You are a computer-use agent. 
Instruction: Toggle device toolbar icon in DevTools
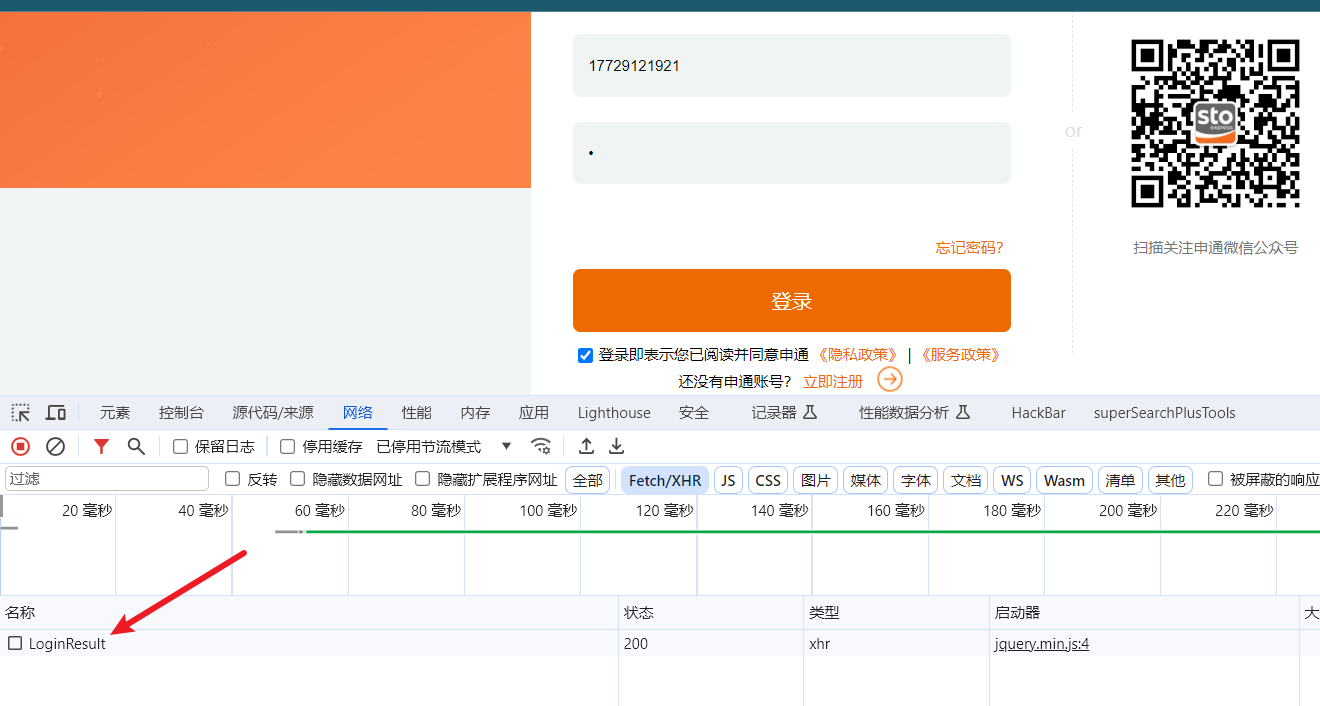pos(56,413)
